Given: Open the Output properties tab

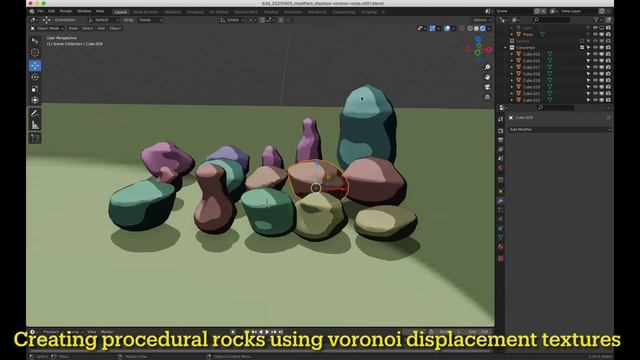Looking at the screenshot, I should (x=501, y=140).
